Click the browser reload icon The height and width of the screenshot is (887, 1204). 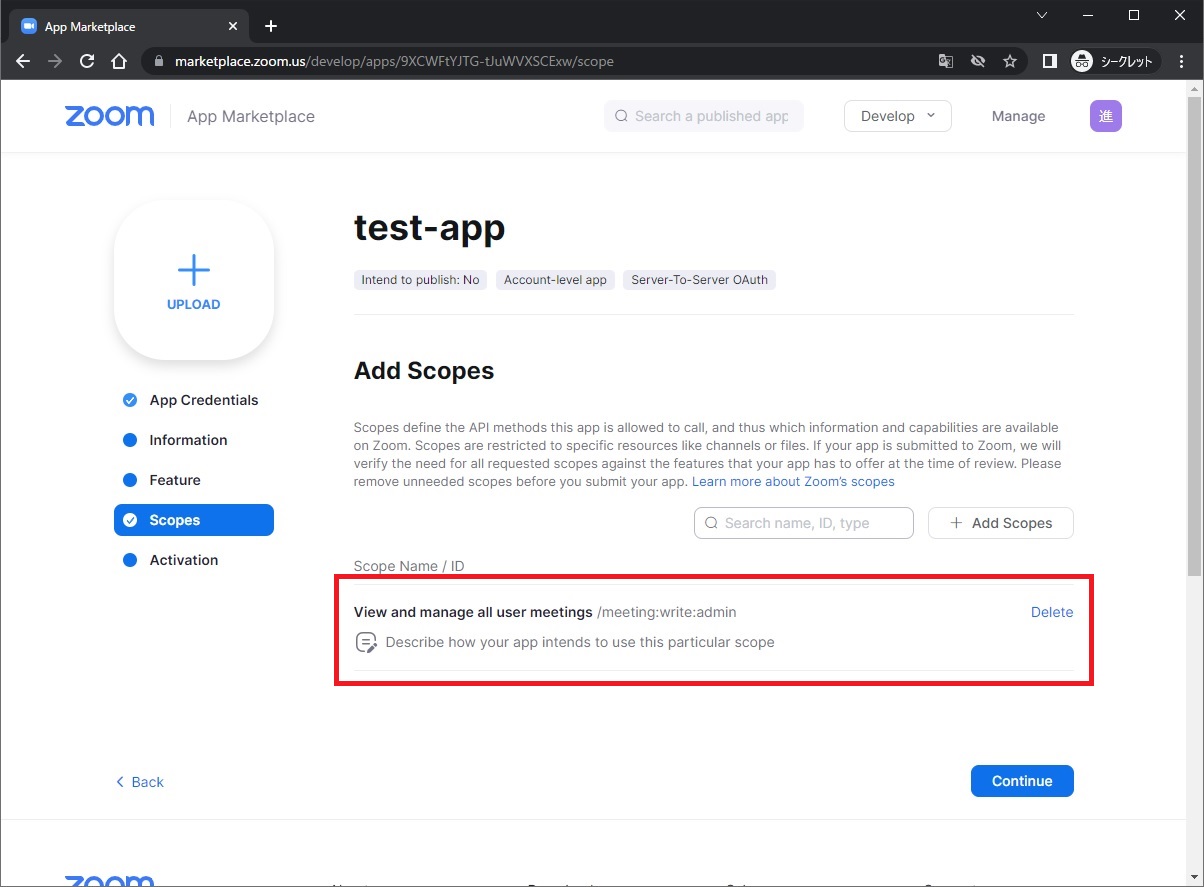tap(87, 61)
